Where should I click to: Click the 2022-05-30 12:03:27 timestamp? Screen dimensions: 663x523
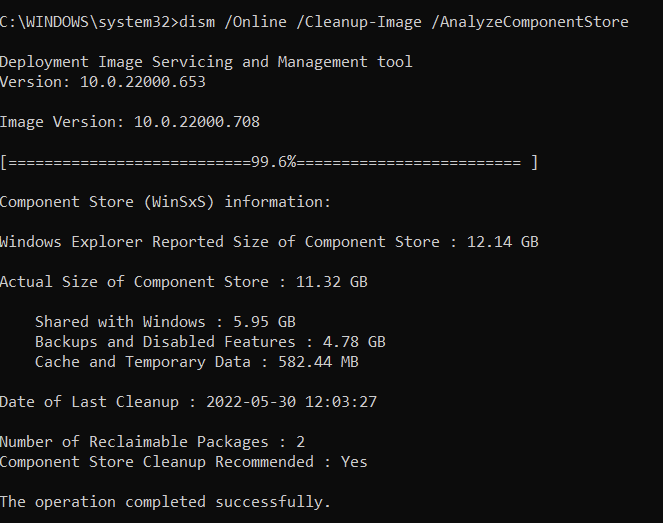[277, 402]
